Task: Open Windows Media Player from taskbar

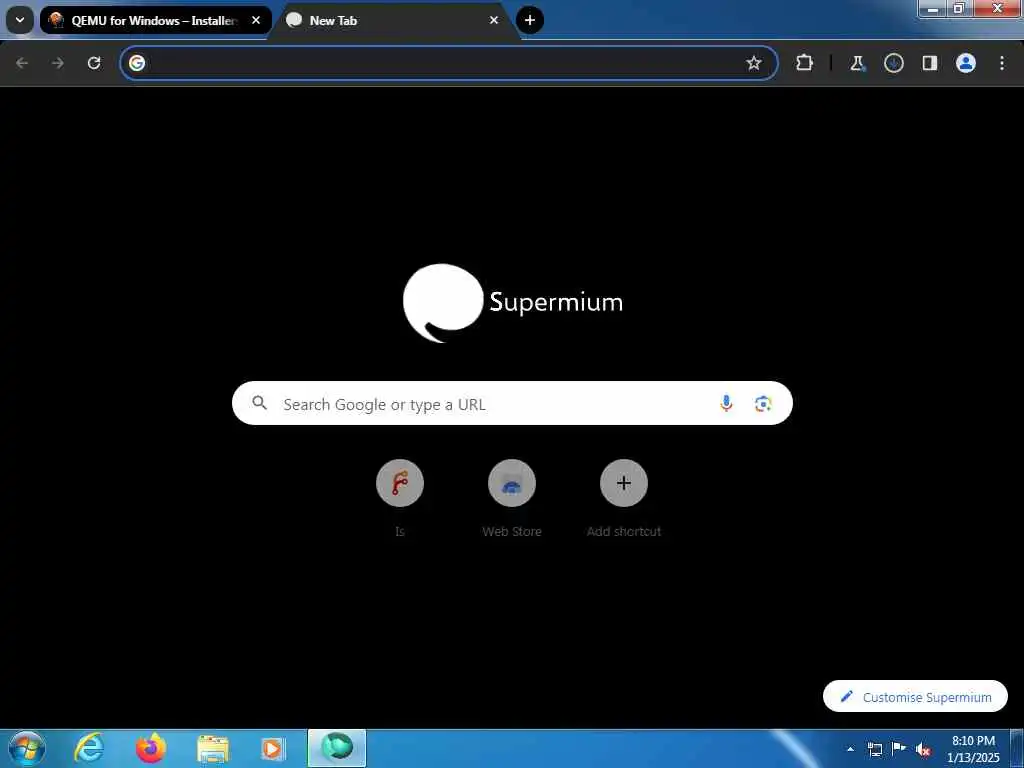Action: point(272,749)
